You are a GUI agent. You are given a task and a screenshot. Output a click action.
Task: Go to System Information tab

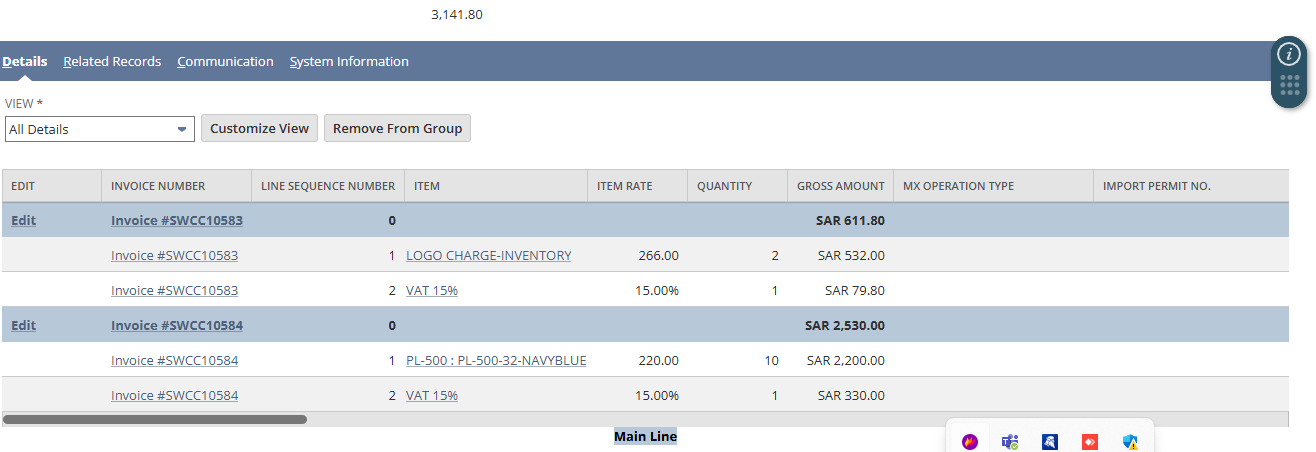pyautogui.click(x=349, y=62)
